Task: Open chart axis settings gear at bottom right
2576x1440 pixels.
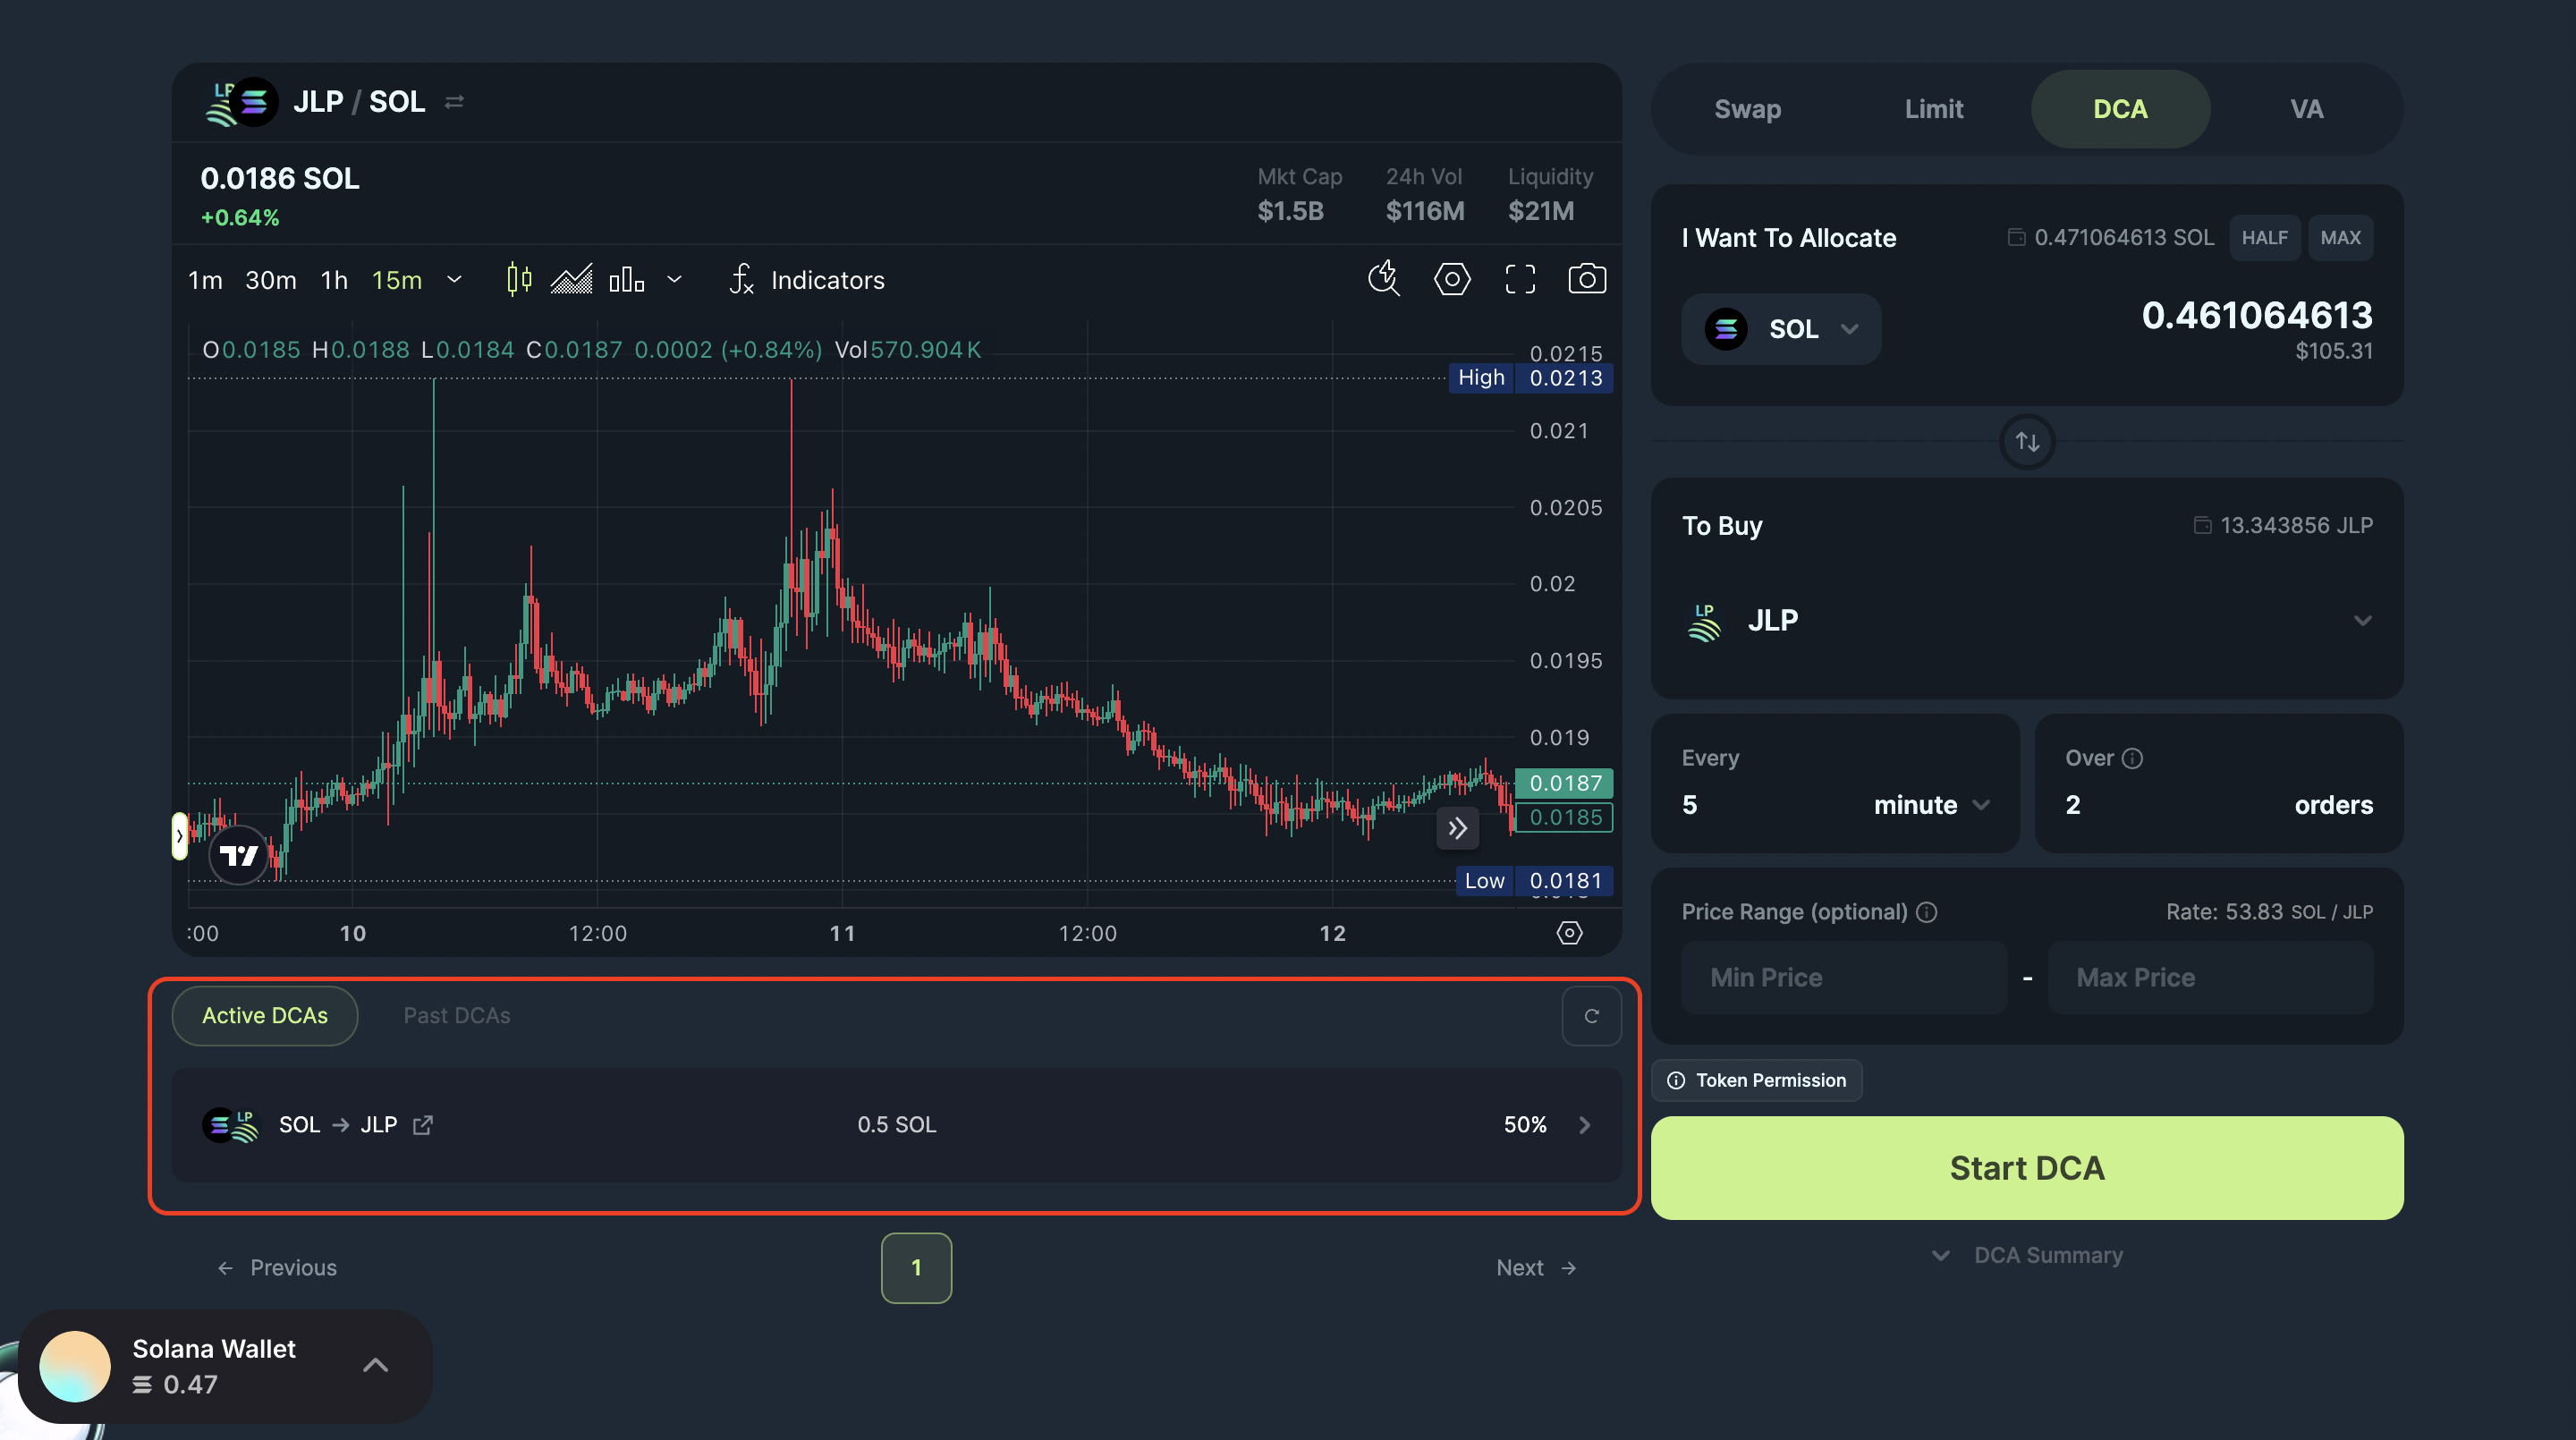Action: 1569,933
